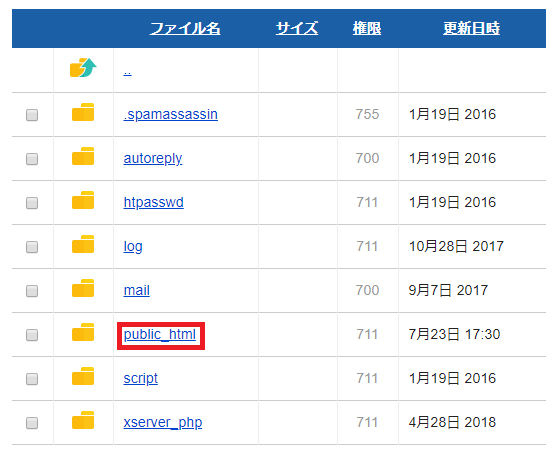This screenshot has width=560, height=460.
Task: Click the log folder icon
Action: (x=83, y=244)
